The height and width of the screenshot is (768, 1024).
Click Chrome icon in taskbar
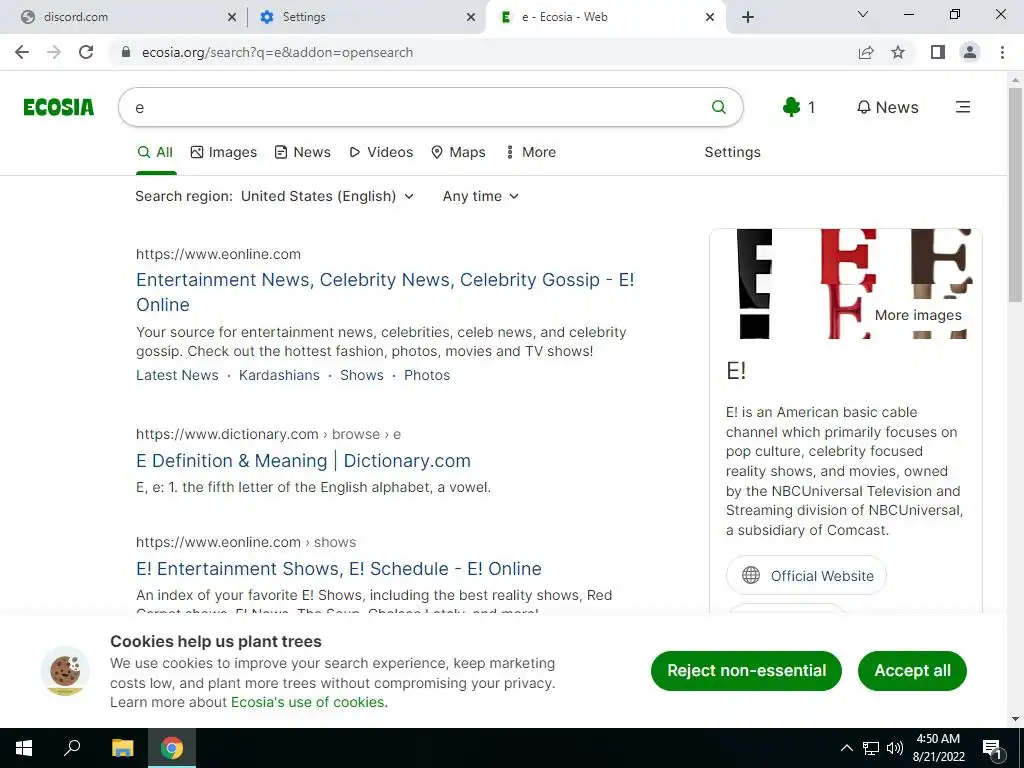click(172, 748)
